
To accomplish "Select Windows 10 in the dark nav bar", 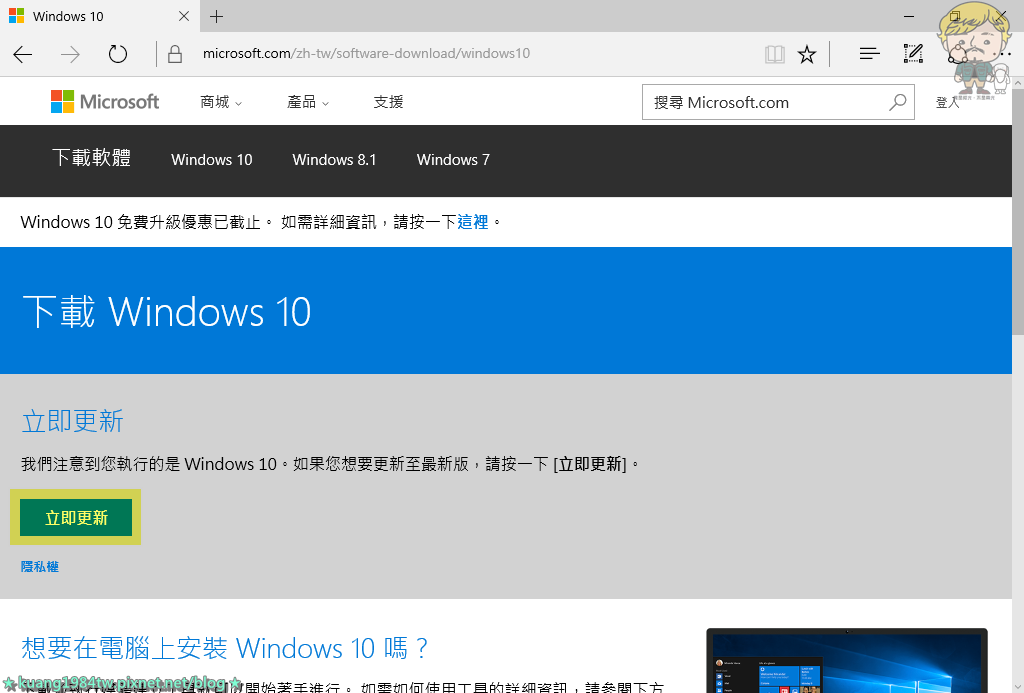I will coord(212,160).
